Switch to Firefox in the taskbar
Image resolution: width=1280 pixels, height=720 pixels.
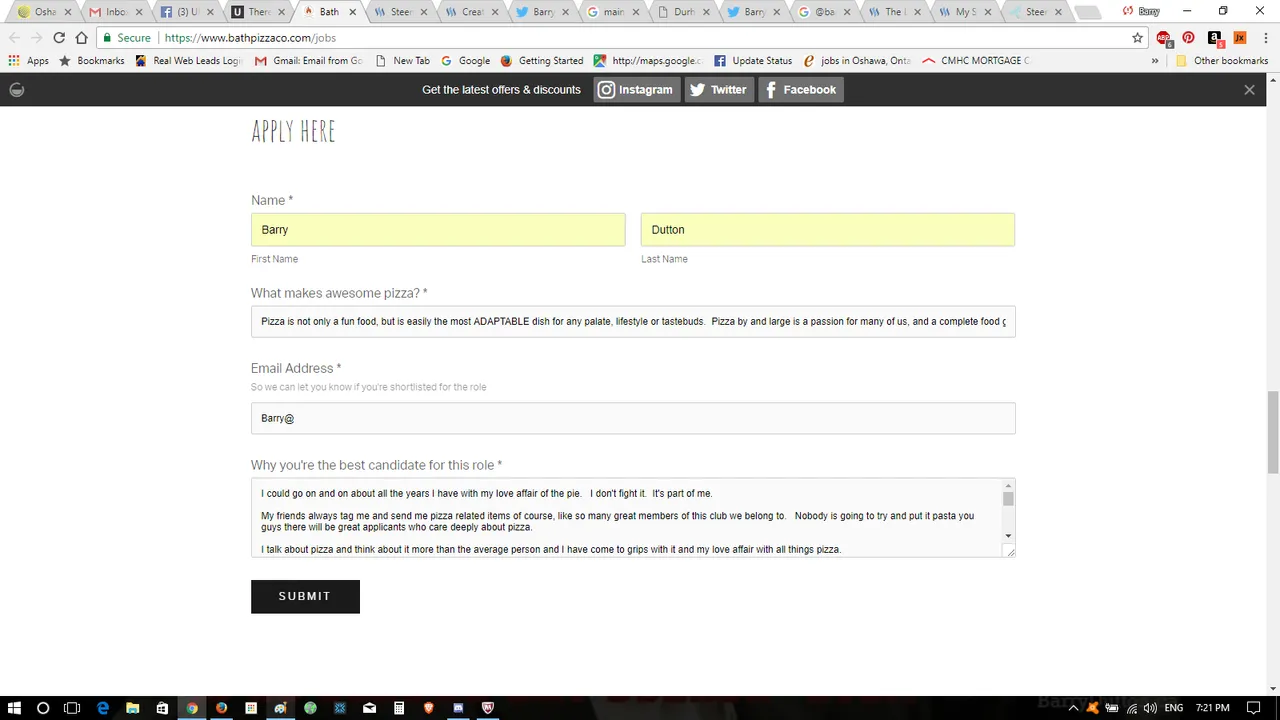[x=221, y=708]
